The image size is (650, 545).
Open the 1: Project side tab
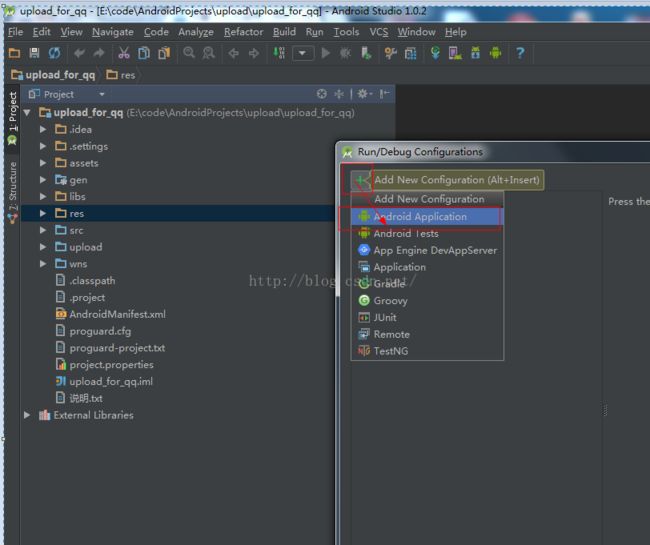tap(12, 118)
